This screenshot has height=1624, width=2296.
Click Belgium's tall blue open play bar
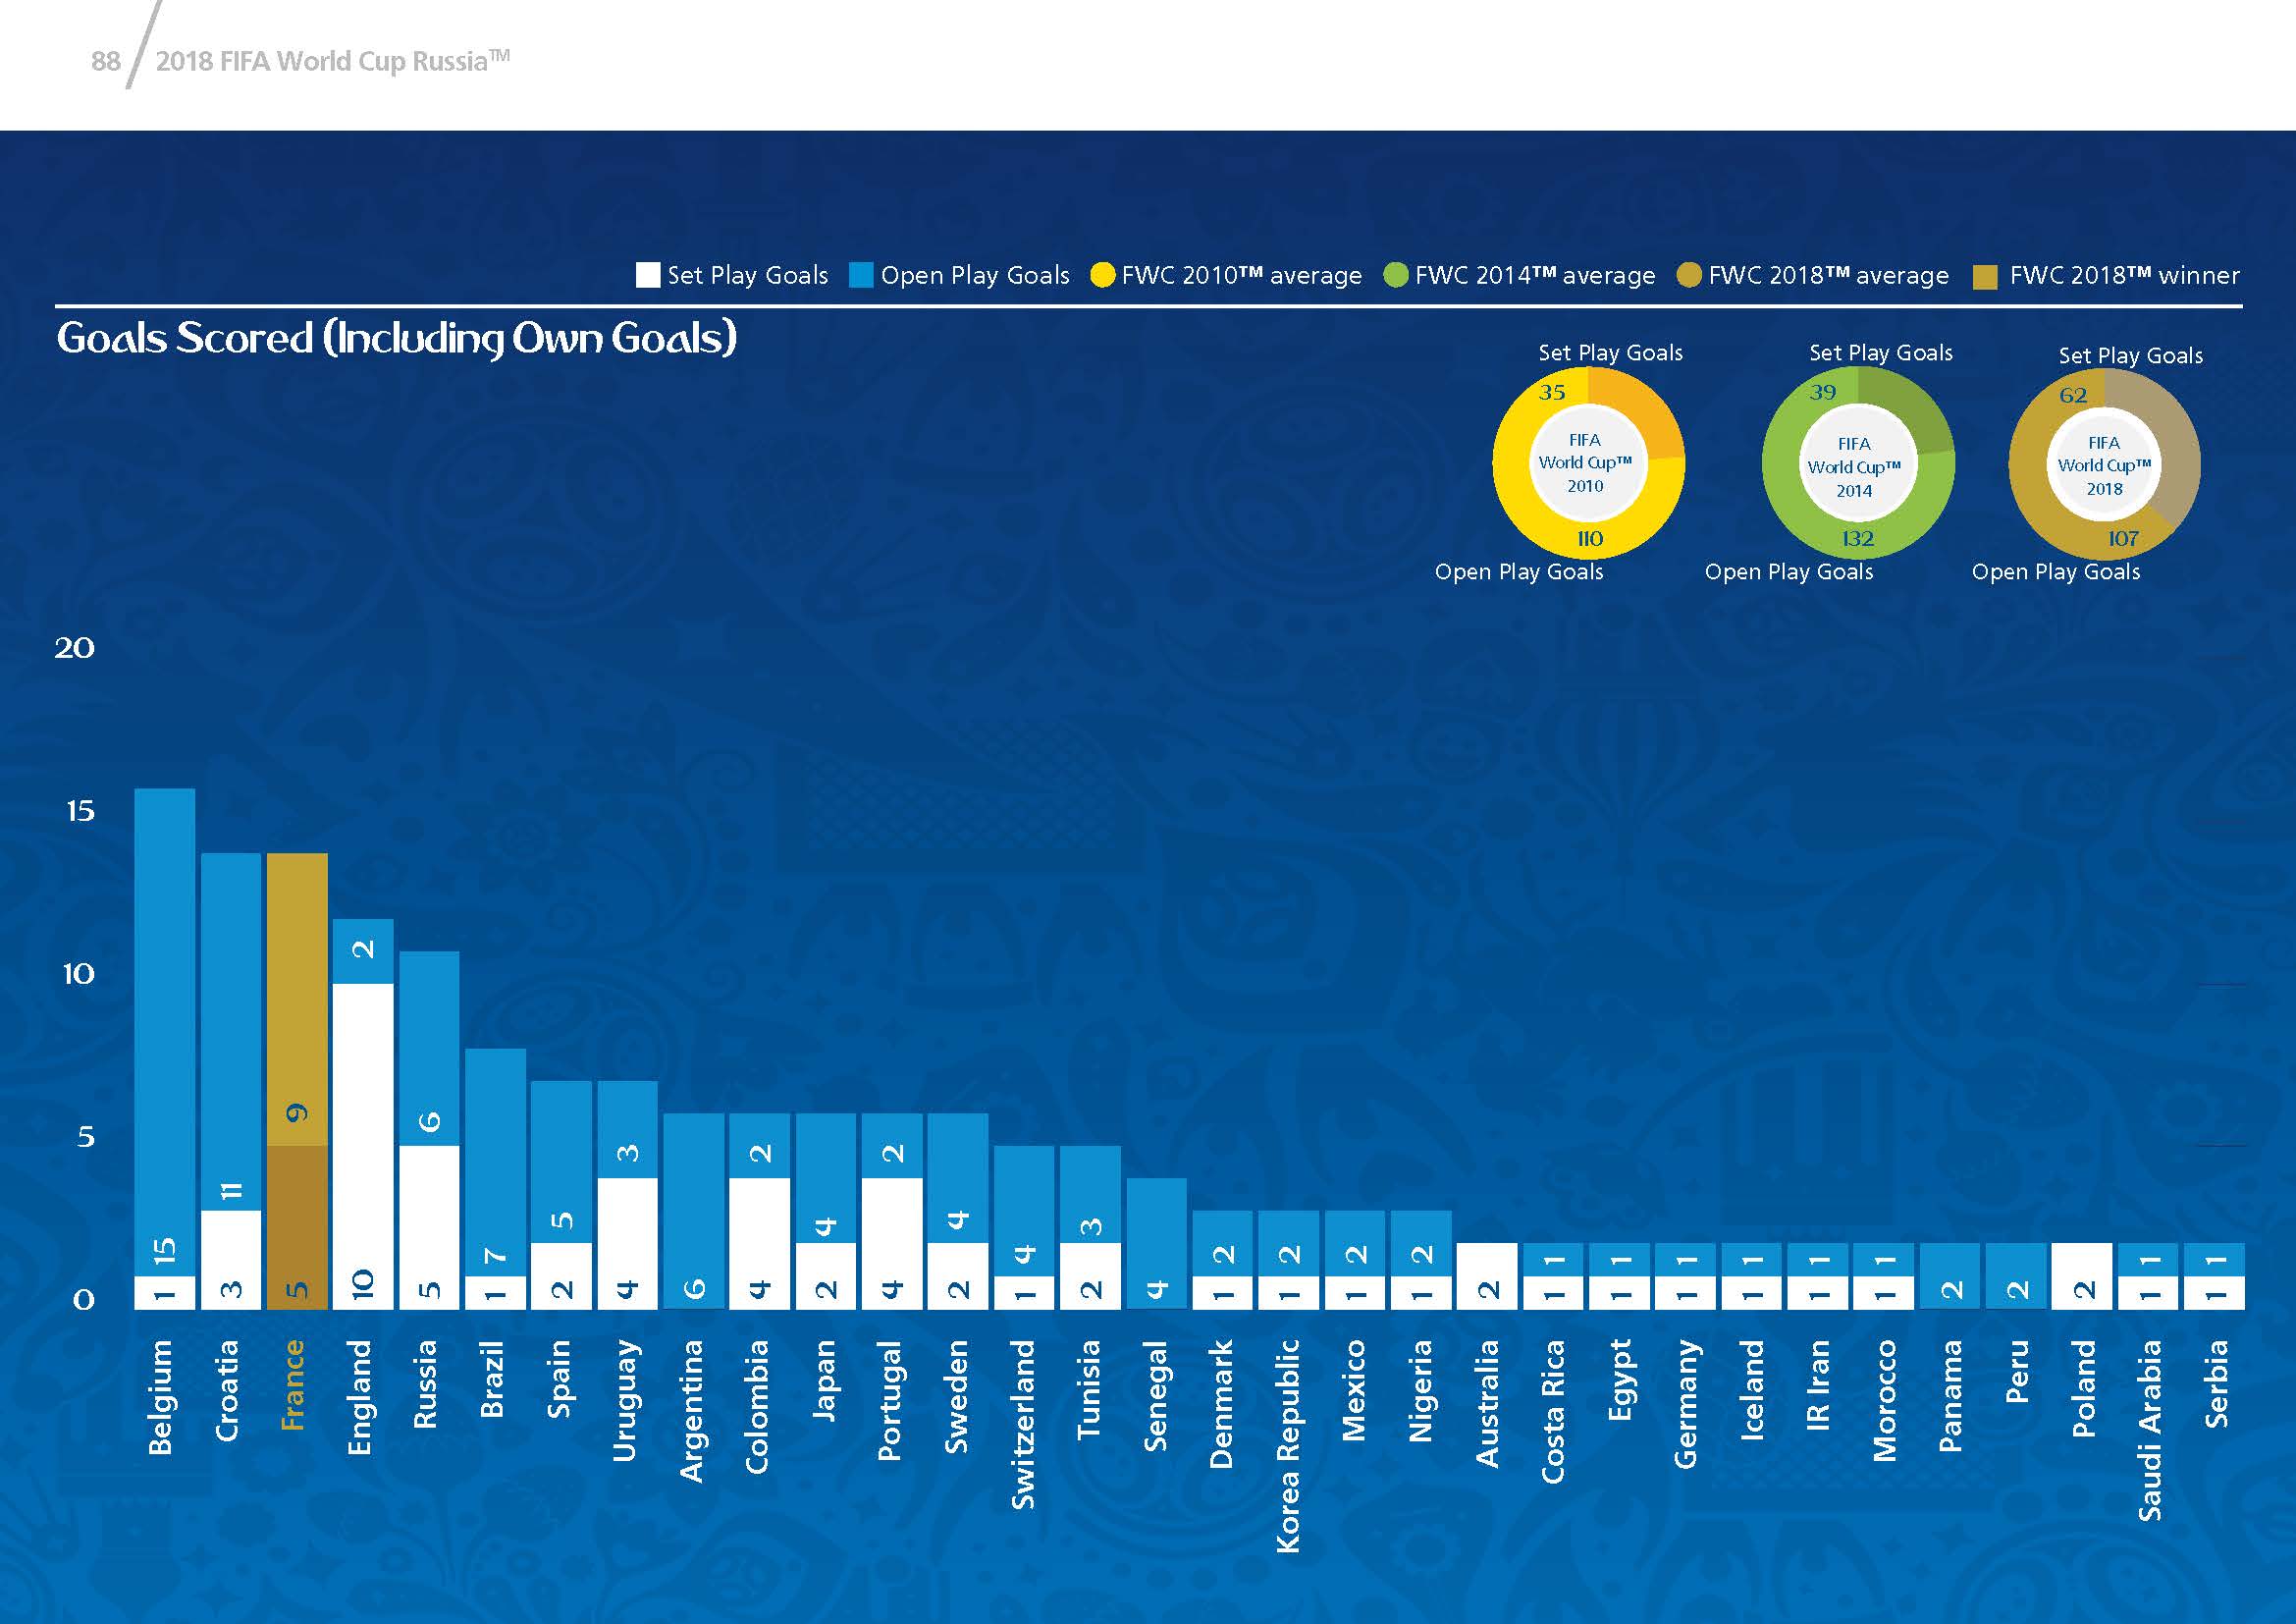coord(165,1030)
